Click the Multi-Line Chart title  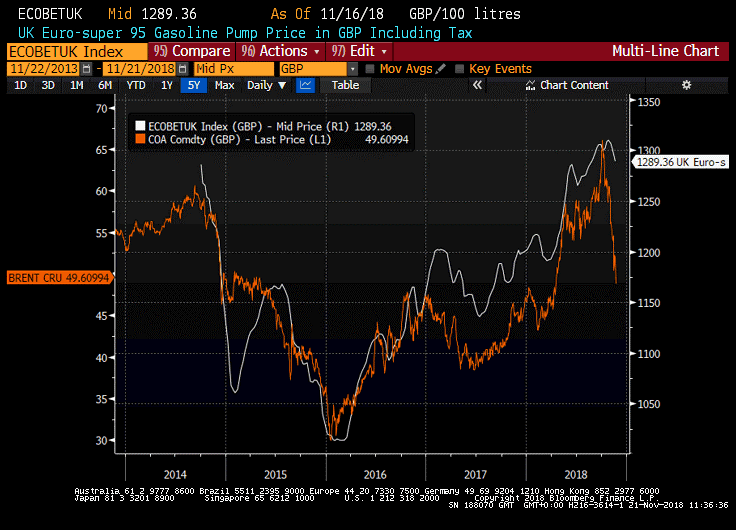point(666,51)
